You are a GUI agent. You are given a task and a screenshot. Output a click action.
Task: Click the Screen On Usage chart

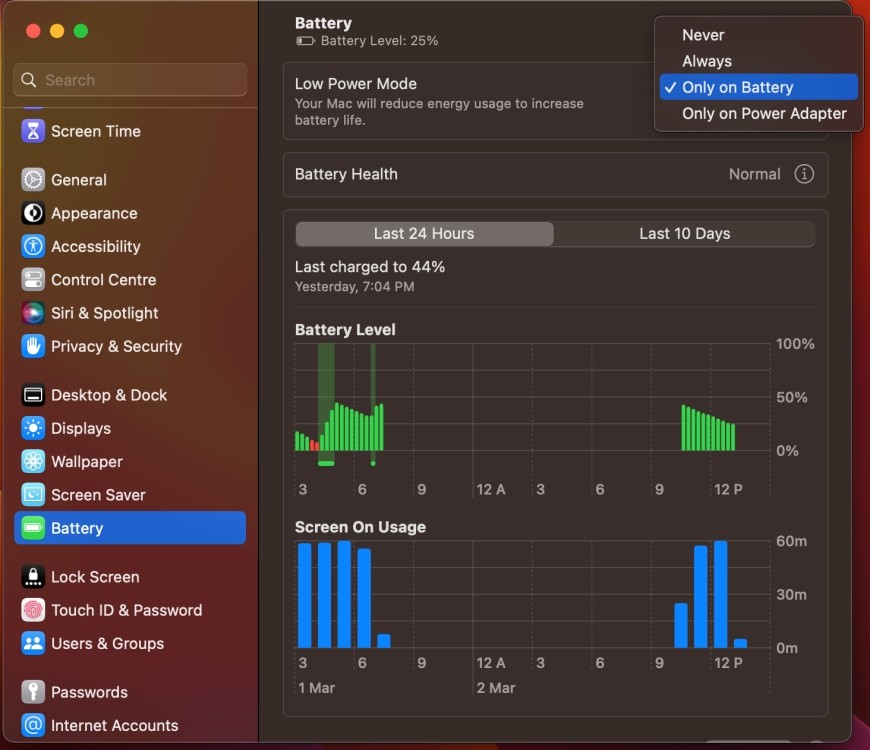pos(532,594)
